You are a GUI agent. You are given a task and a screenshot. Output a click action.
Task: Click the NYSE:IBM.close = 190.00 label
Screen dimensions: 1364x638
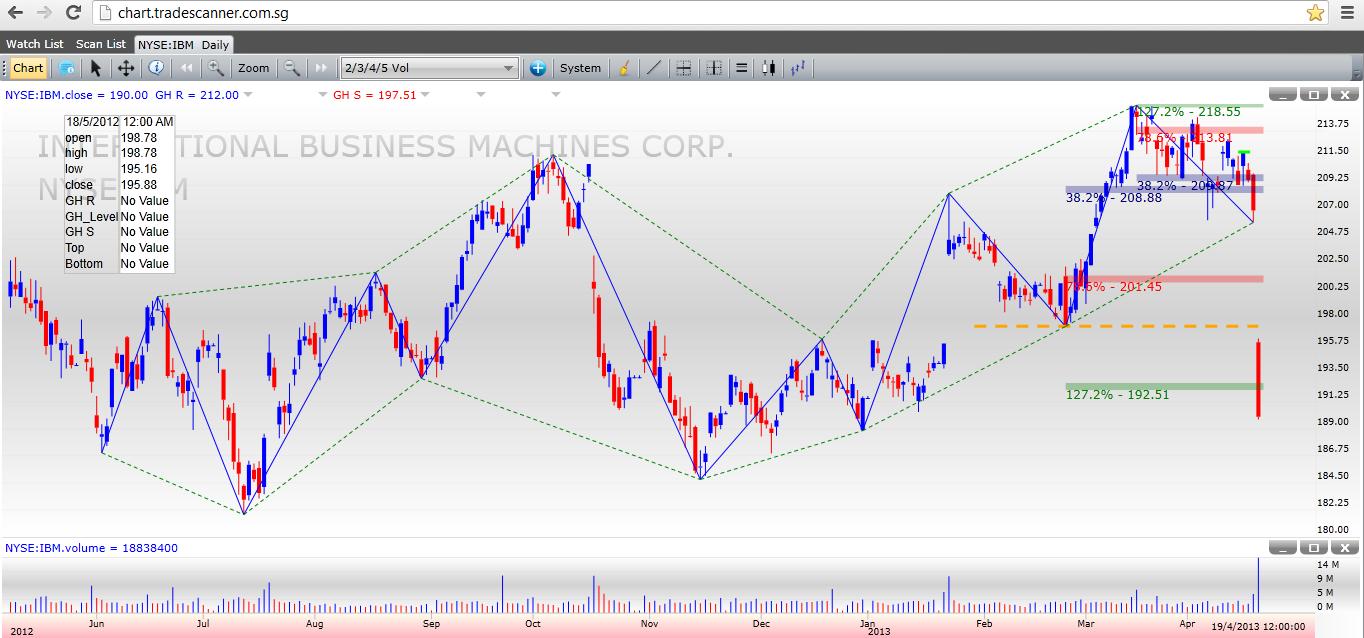click(76, 95)
